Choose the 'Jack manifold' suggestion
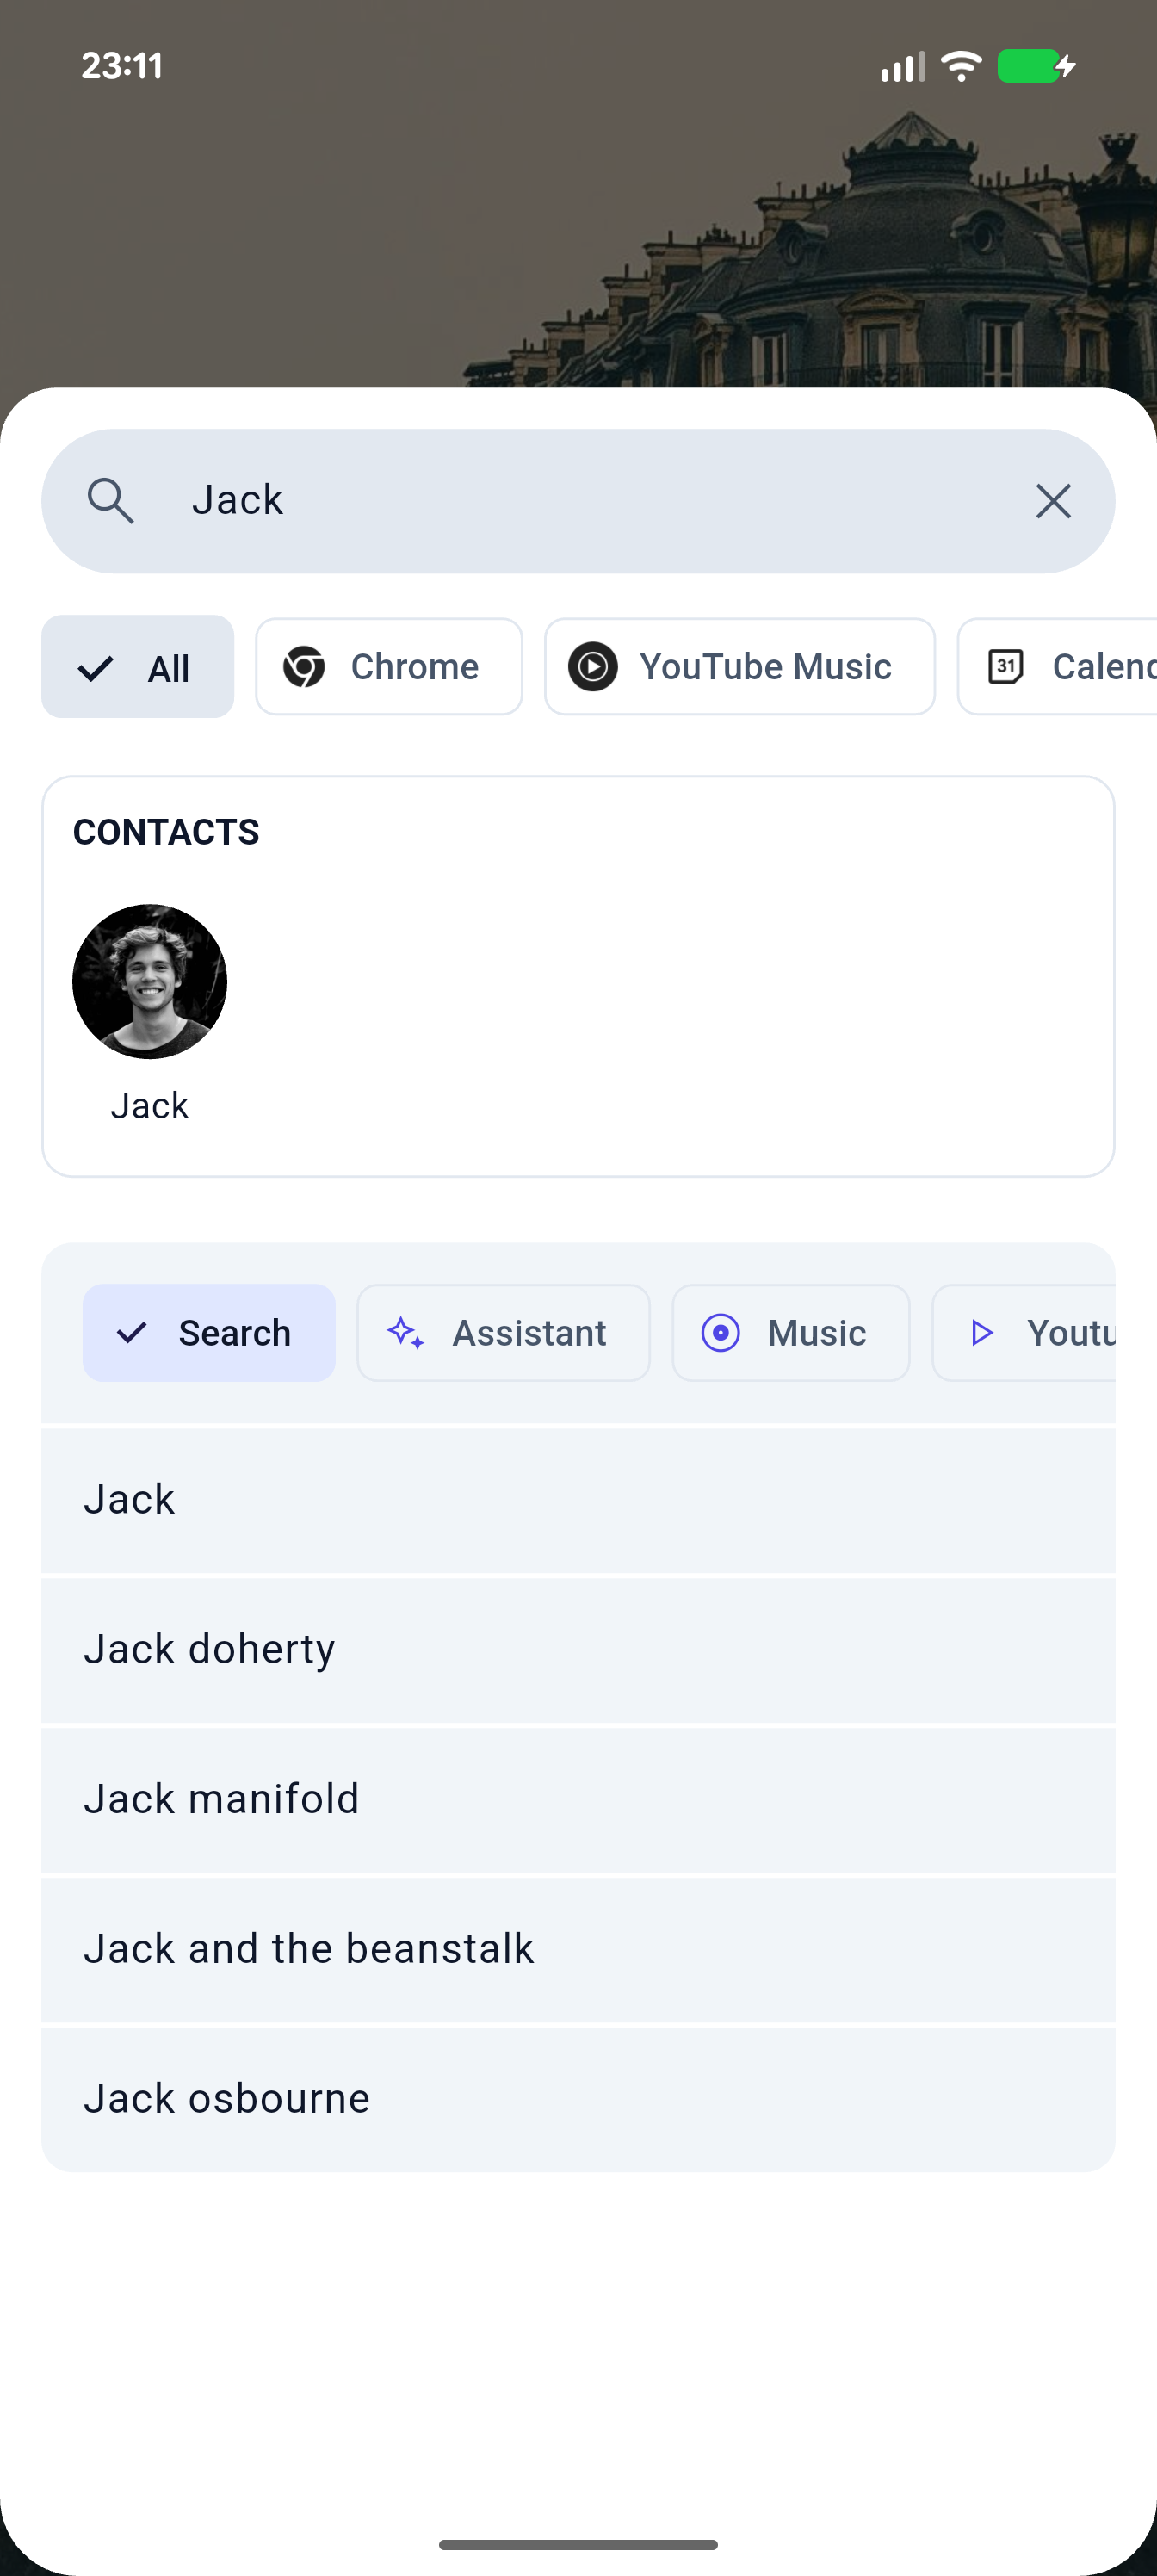Viewport: 1157px width, 2576px height. point(578,1800)
